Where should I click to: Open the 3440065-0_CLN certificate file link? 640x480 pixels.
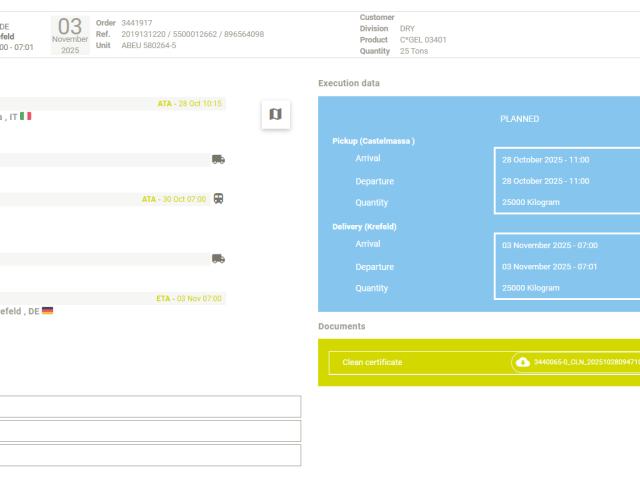pyautogui.click(x=586, y=362)
